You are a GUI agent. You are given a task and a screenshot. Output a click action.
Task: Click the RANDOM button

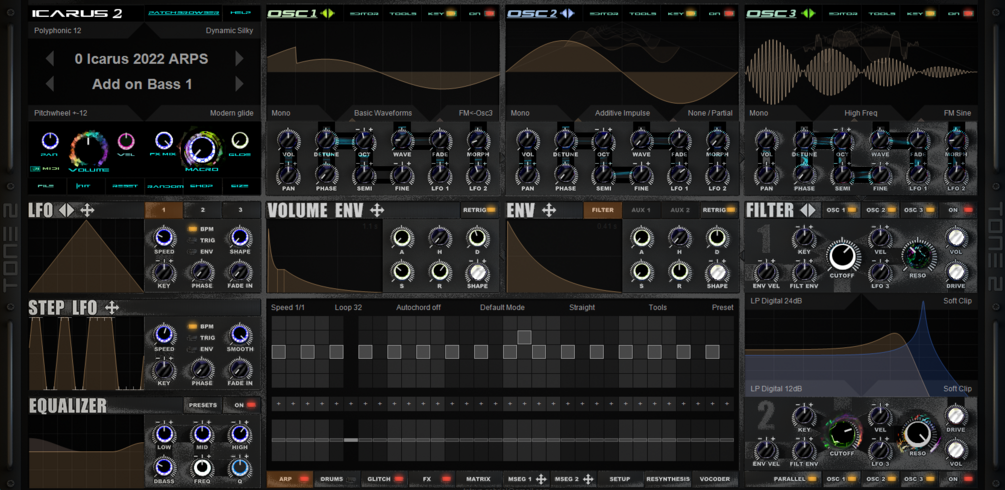[165, 186]
